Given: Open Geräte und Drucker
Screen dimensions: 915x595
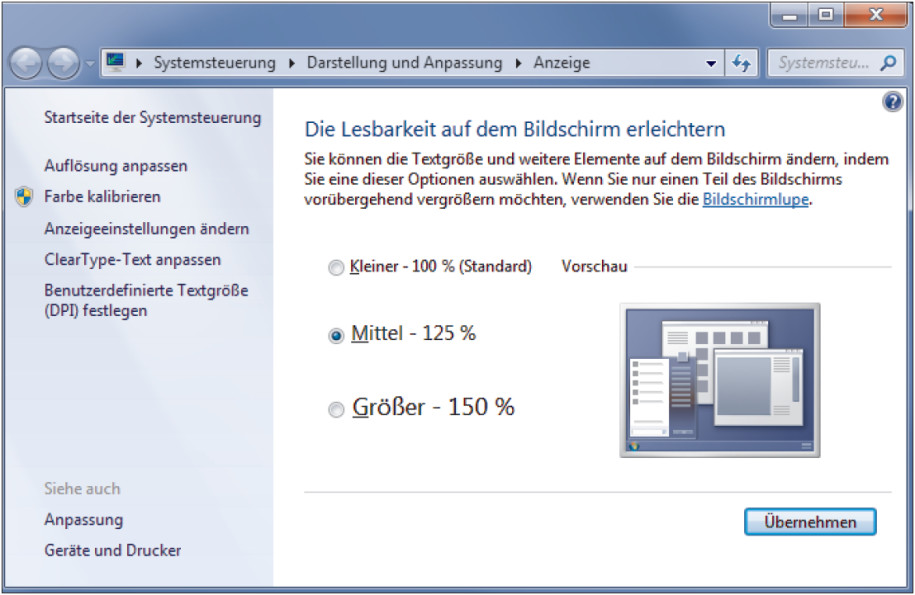Looking at the screenshot, I should pyautogui.click(x=113, y=550).
